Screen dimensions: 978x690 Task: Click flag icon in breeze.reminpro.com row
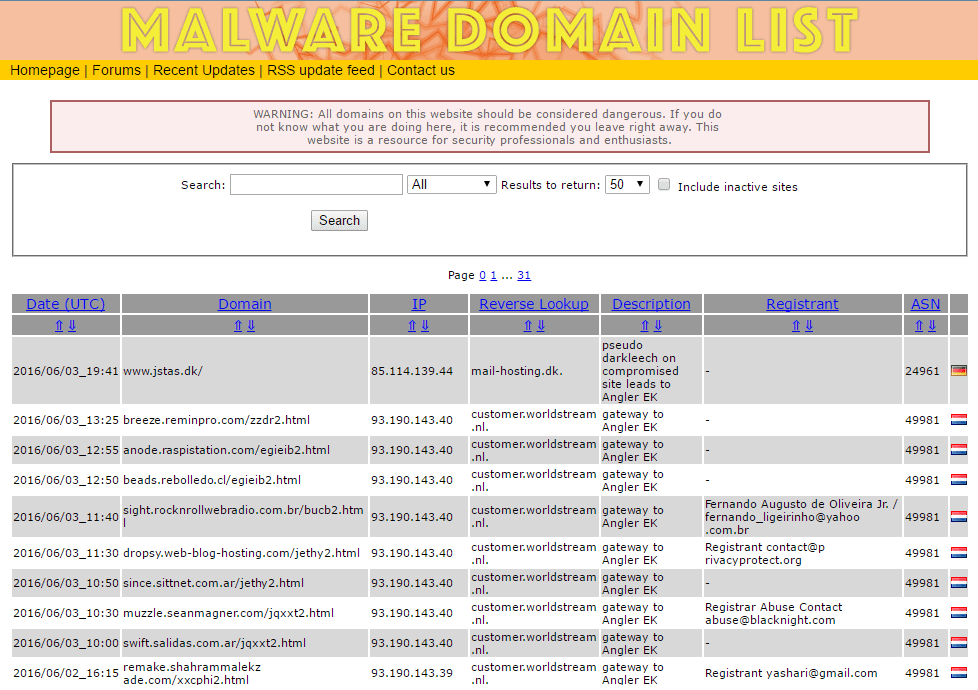tap(959, 420)
